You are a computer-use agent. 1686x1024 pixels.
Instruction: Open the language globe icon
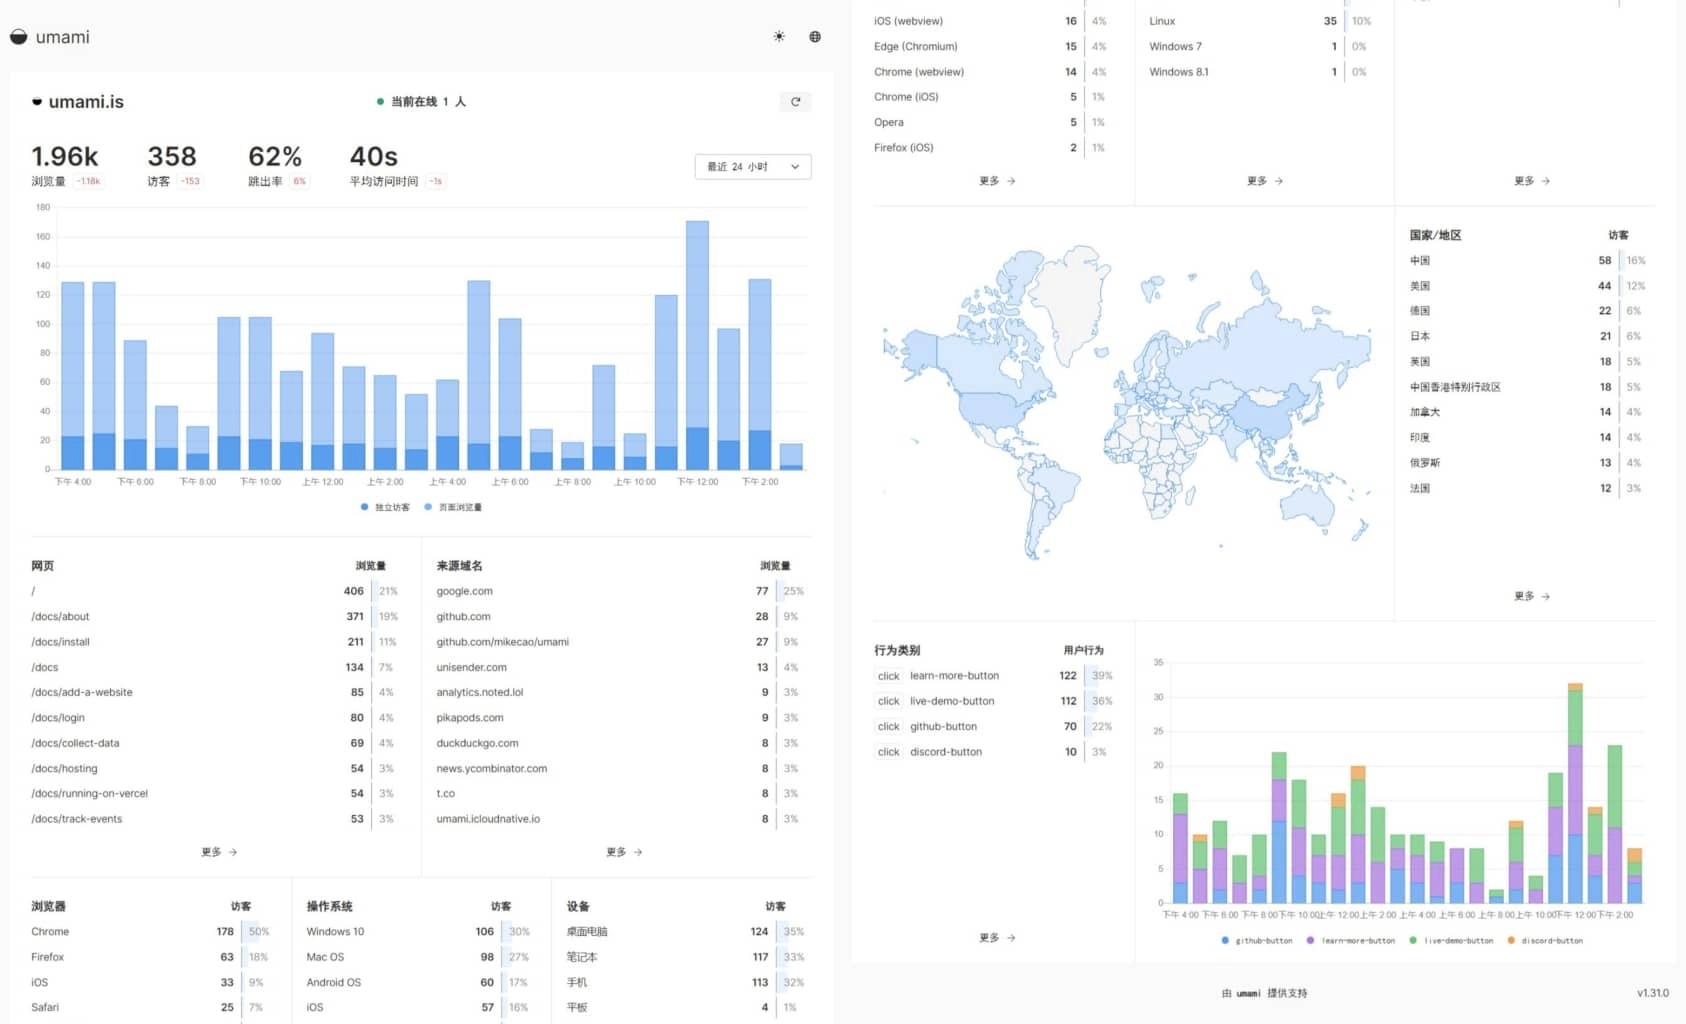pyautogui.click(x=815, y=37)
